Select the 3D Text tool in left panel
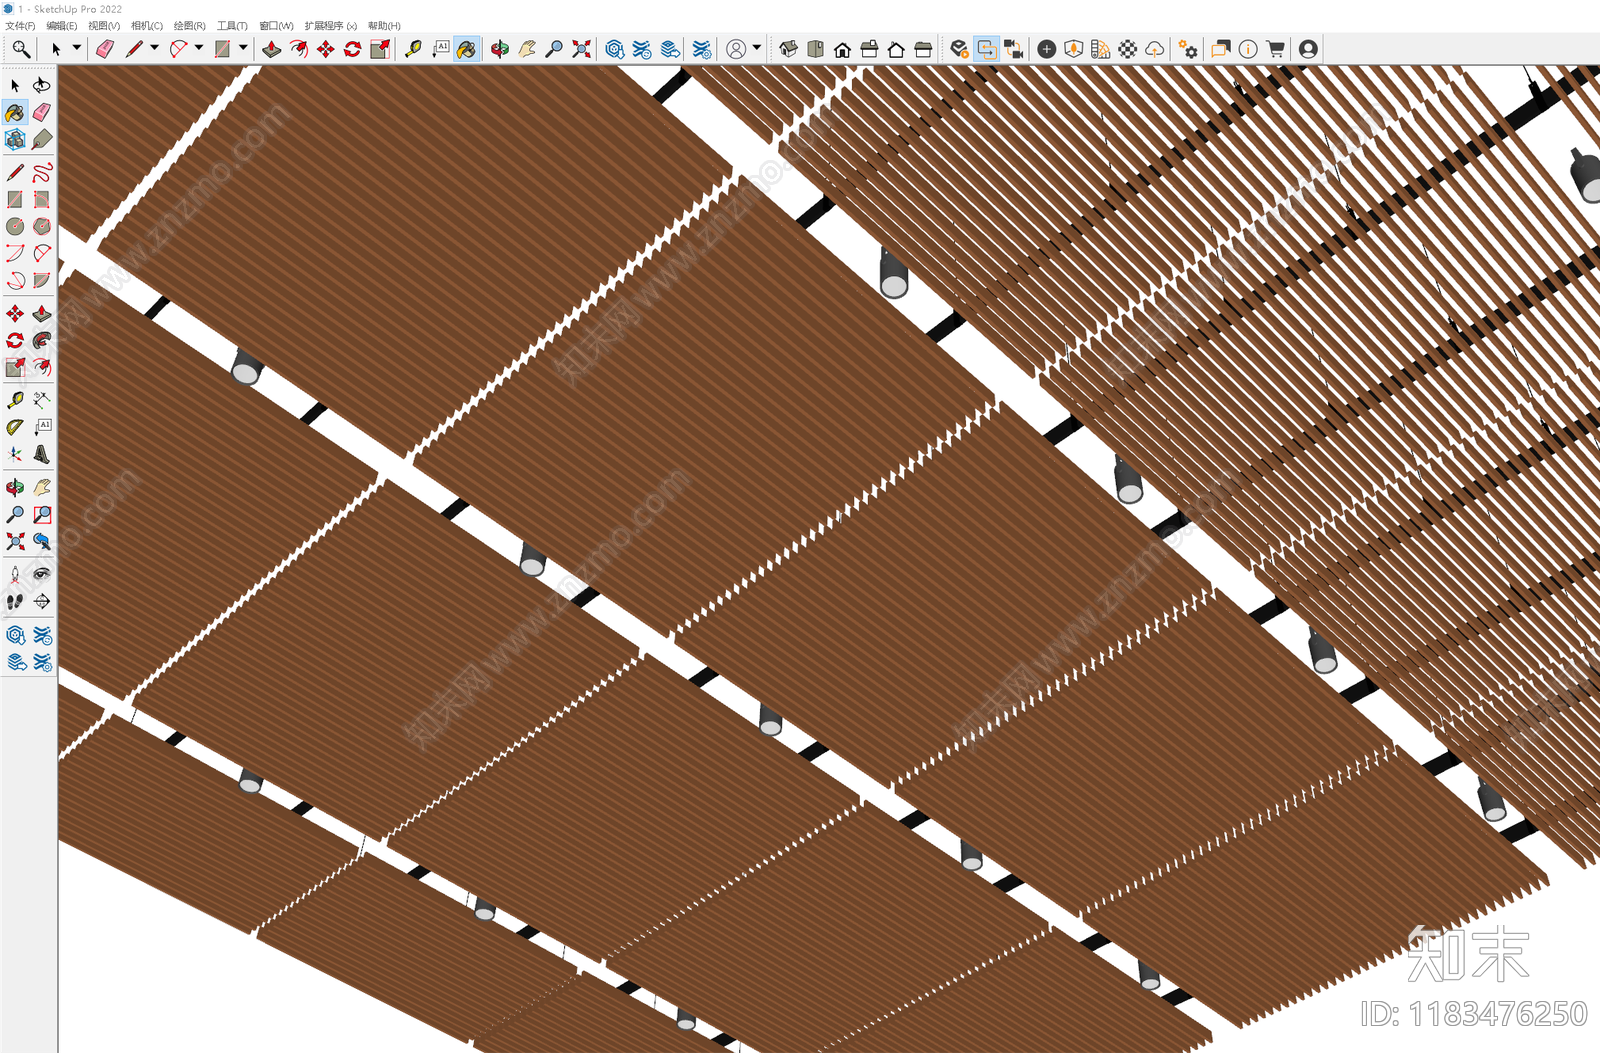 [42, 454]
